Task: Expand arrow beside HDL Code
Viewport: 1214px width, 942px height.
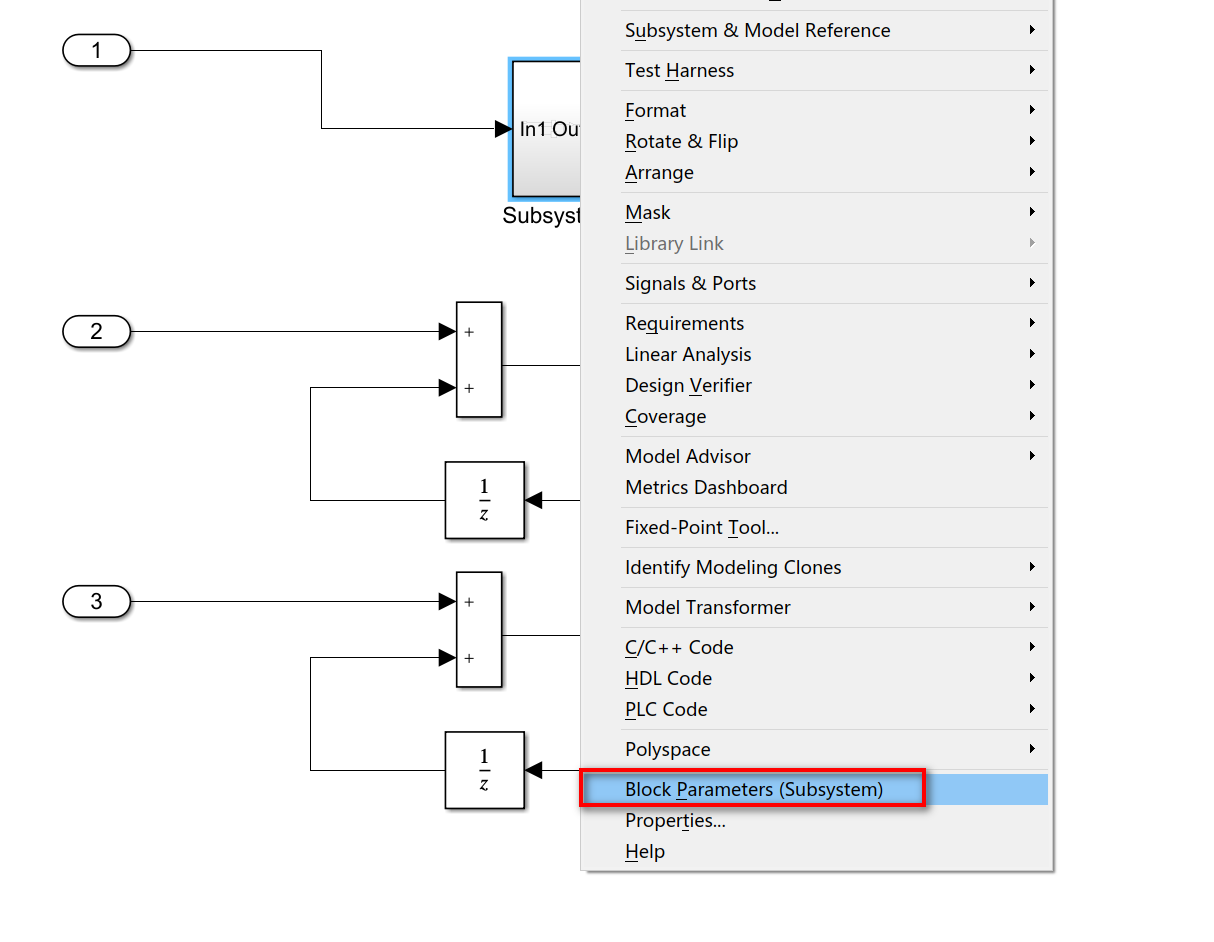Action: pyautogui.click(x=1032, y=678)
